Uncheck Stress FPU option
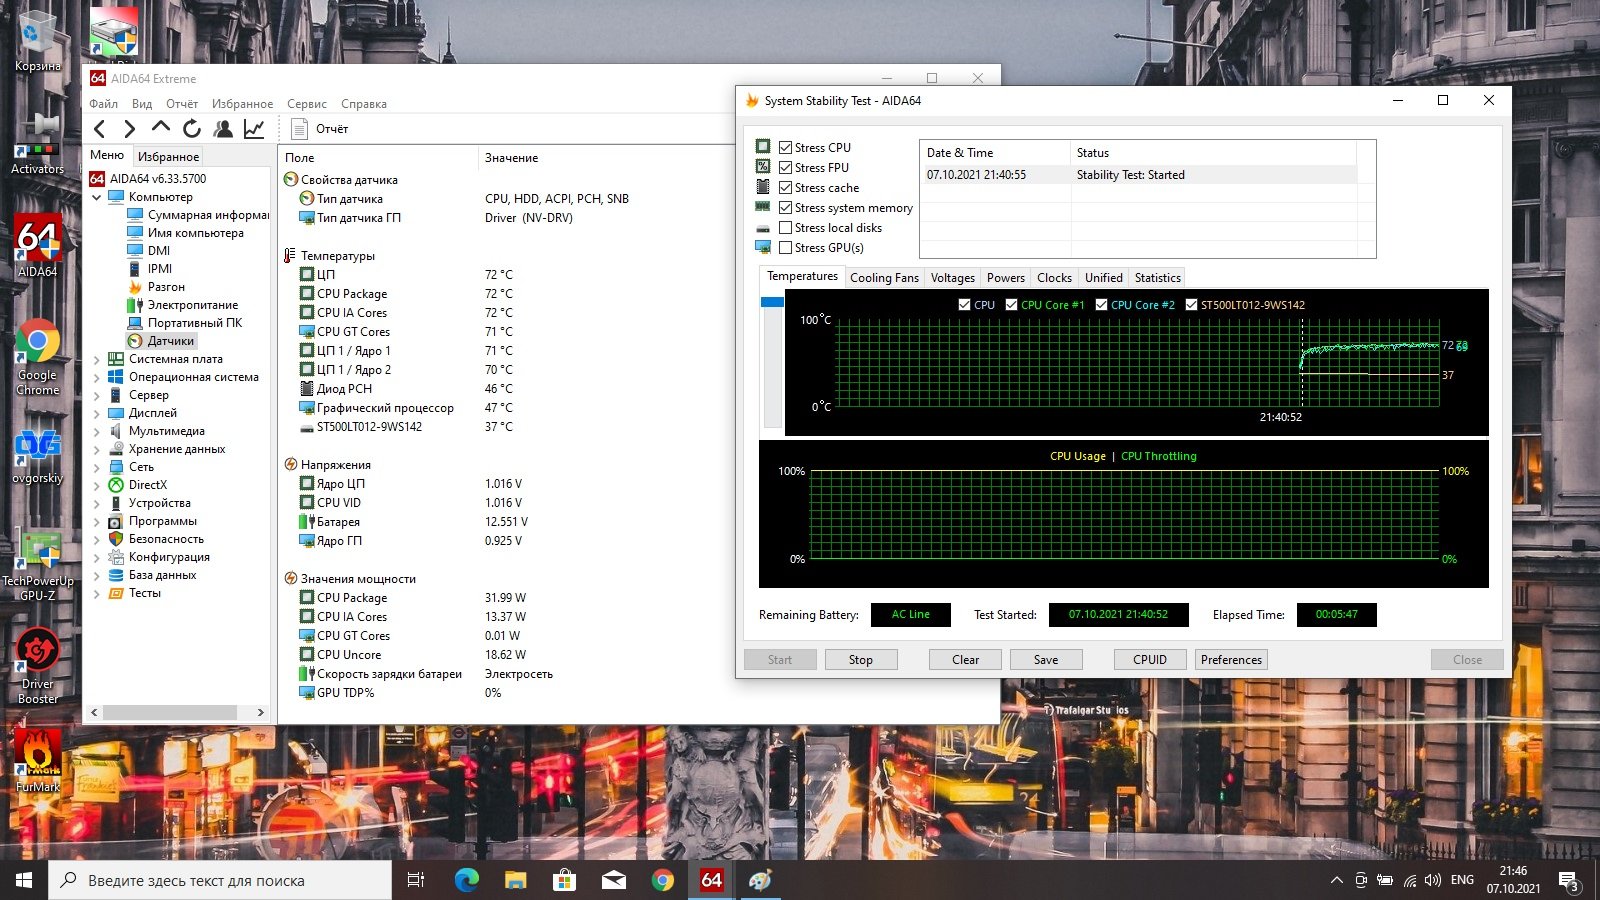1600x900 pixels. tap(786, 168)
